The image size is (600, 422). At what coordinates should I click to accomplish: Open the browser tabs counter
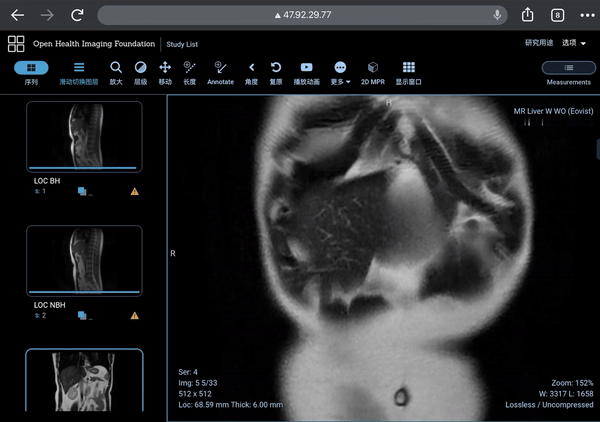tap(557, 15)
